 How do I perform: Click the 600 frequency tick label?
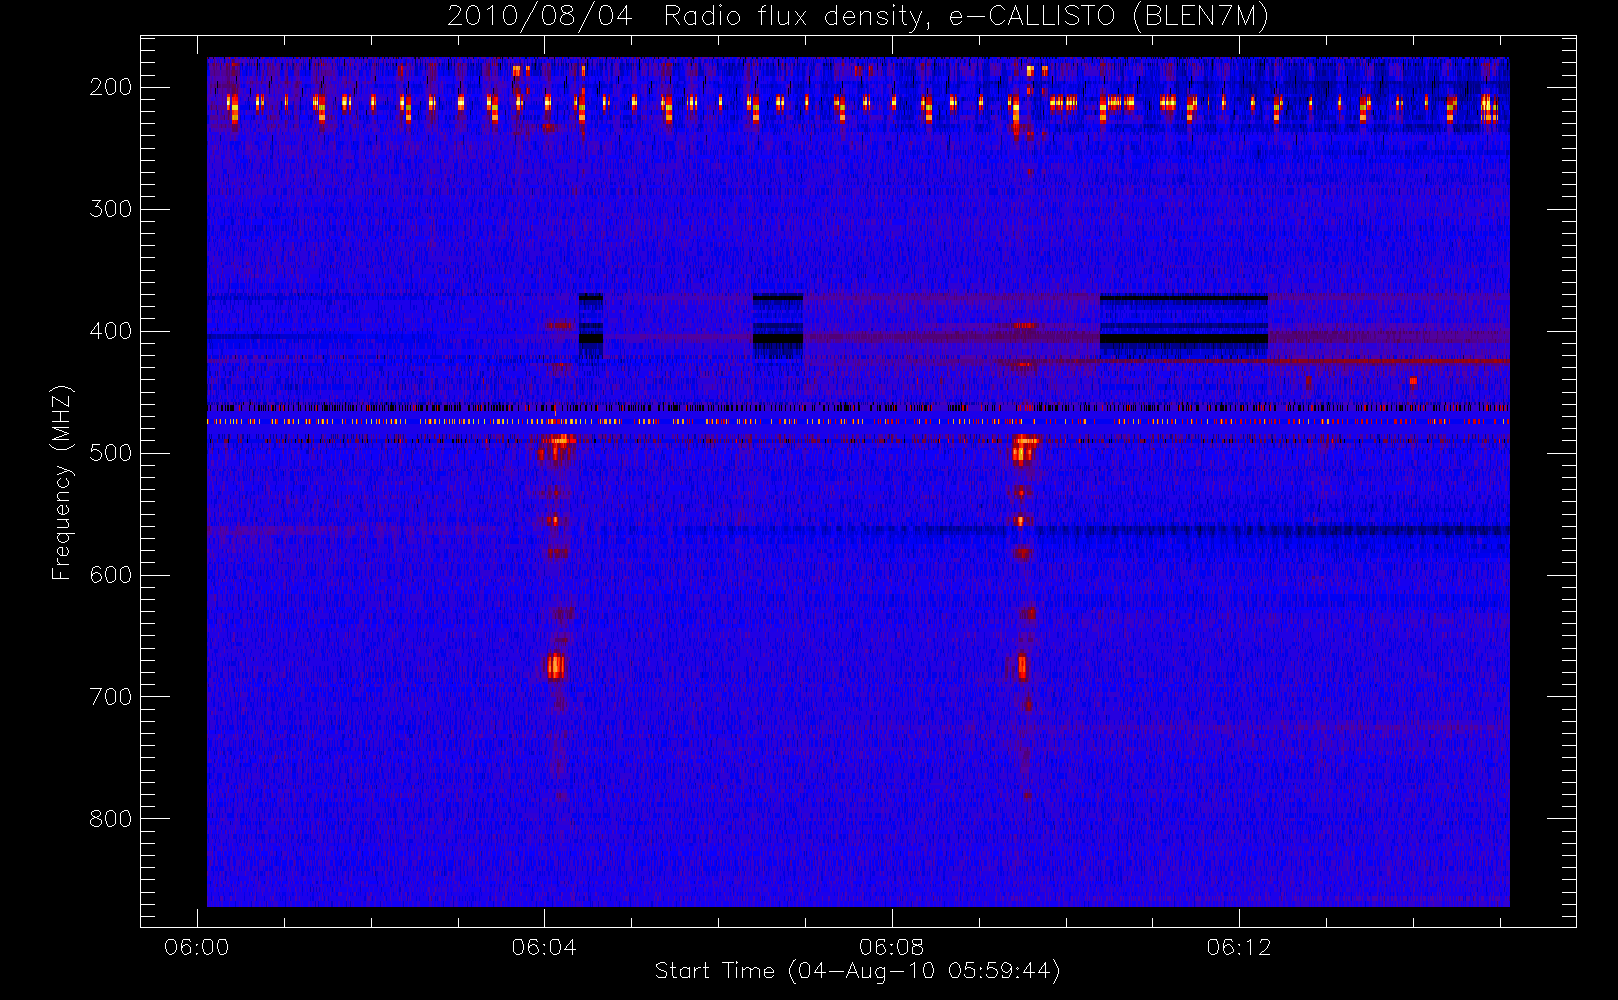110,575
